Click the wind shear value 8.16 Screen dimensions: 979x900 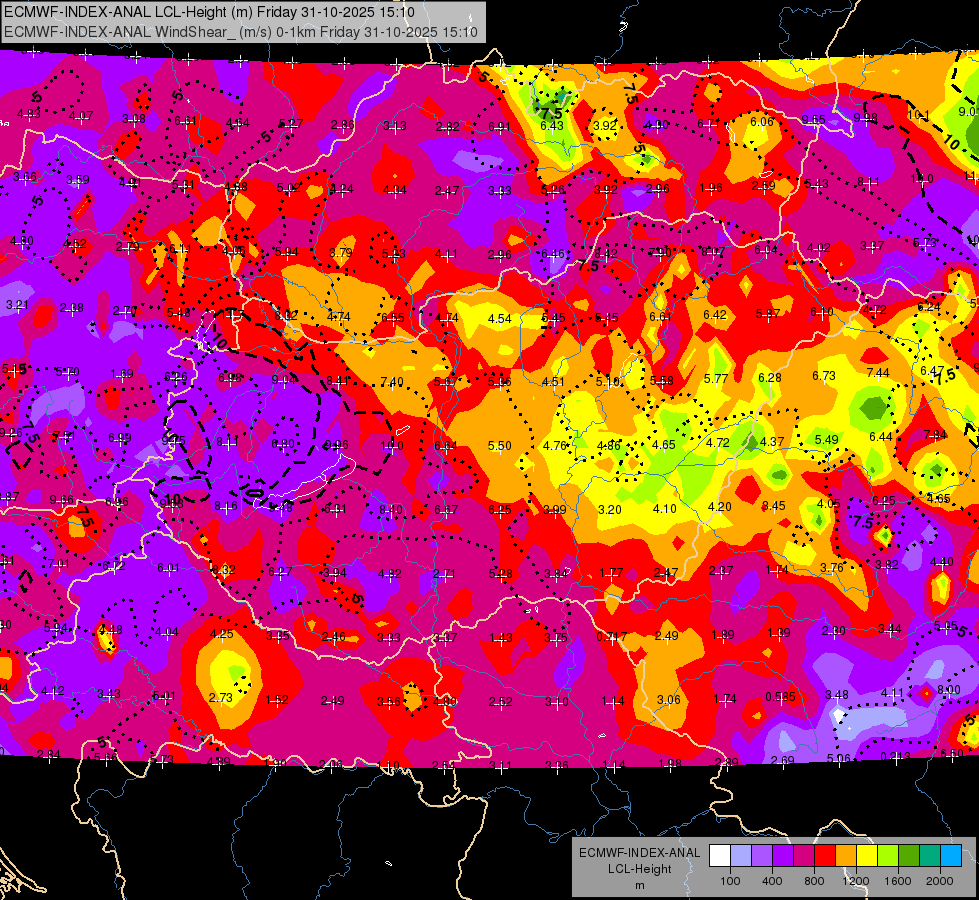(225, 506)
